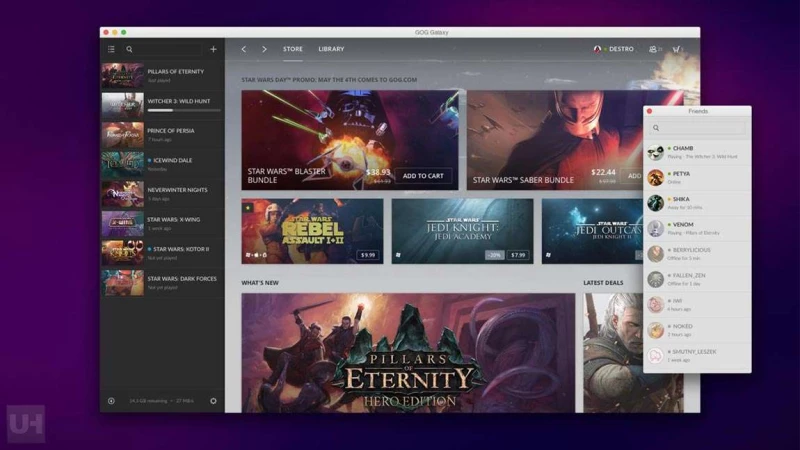Screen dimensions: 800x450
Task: Click the storage remaining status text
Action: tap(161, 401)
